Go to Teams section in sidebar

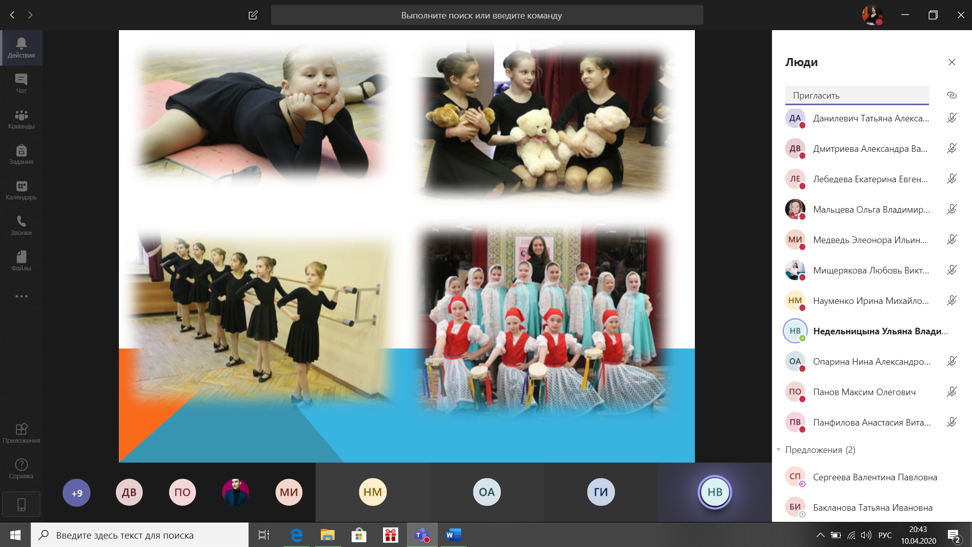[x=21, y=119]
